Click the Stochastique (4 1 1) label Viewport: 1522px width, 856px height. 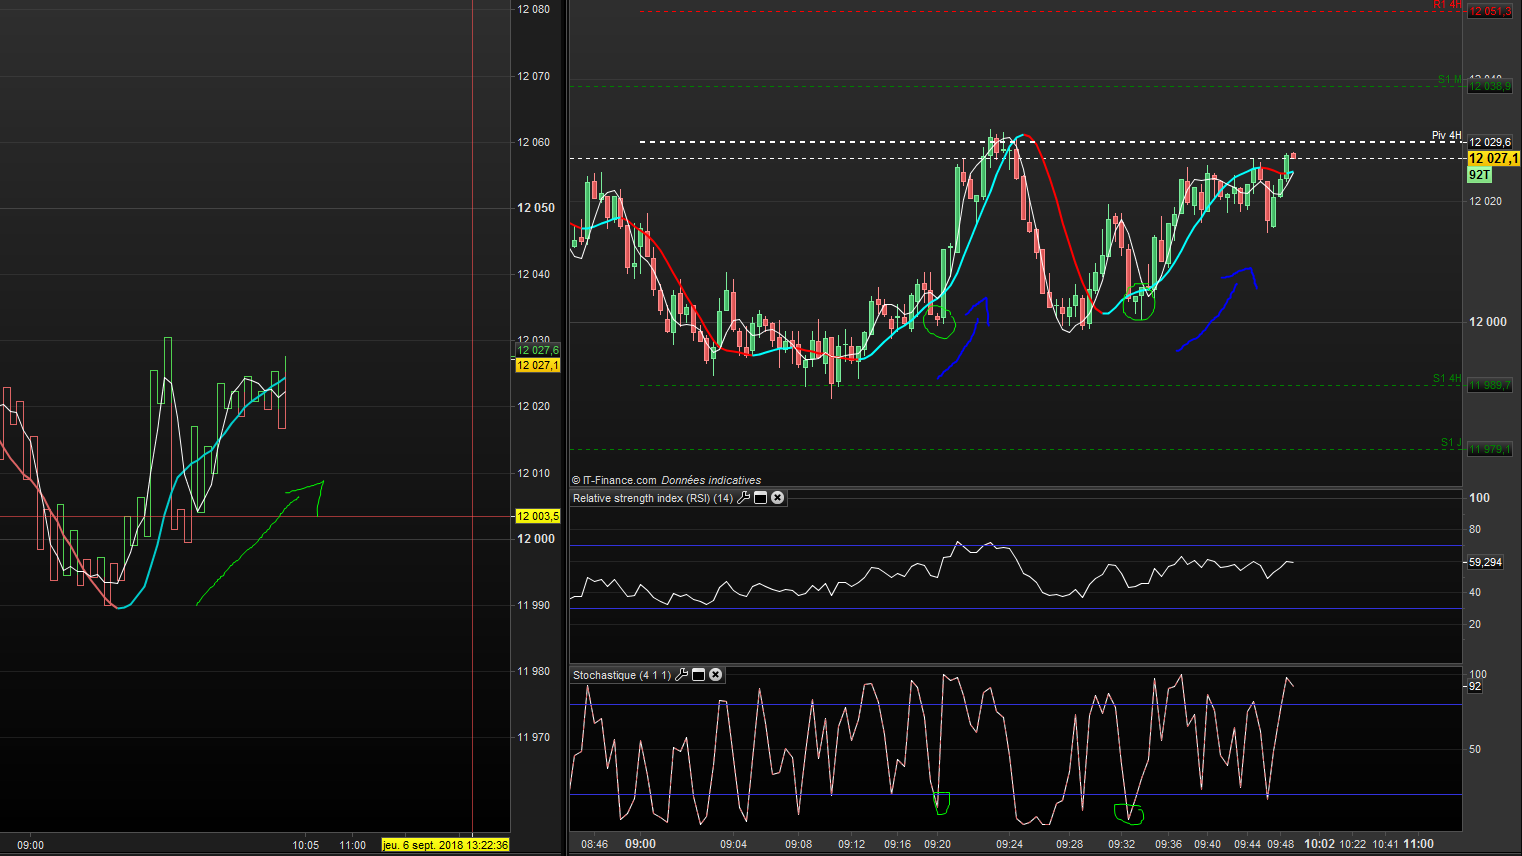(x=621, y=675)
